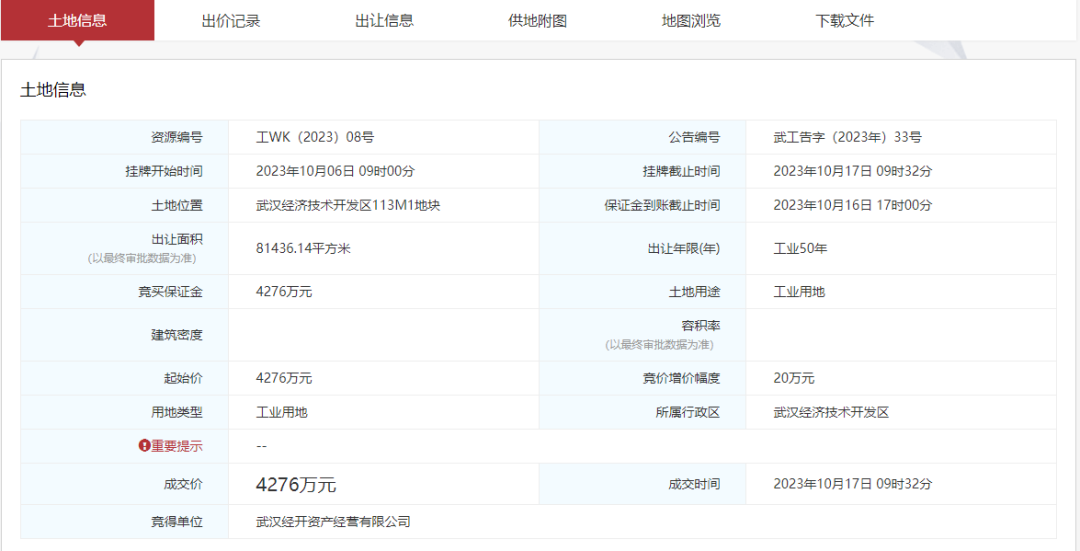Open the 下载文件 tab
1080x551 pixels.
click(844, 21)
